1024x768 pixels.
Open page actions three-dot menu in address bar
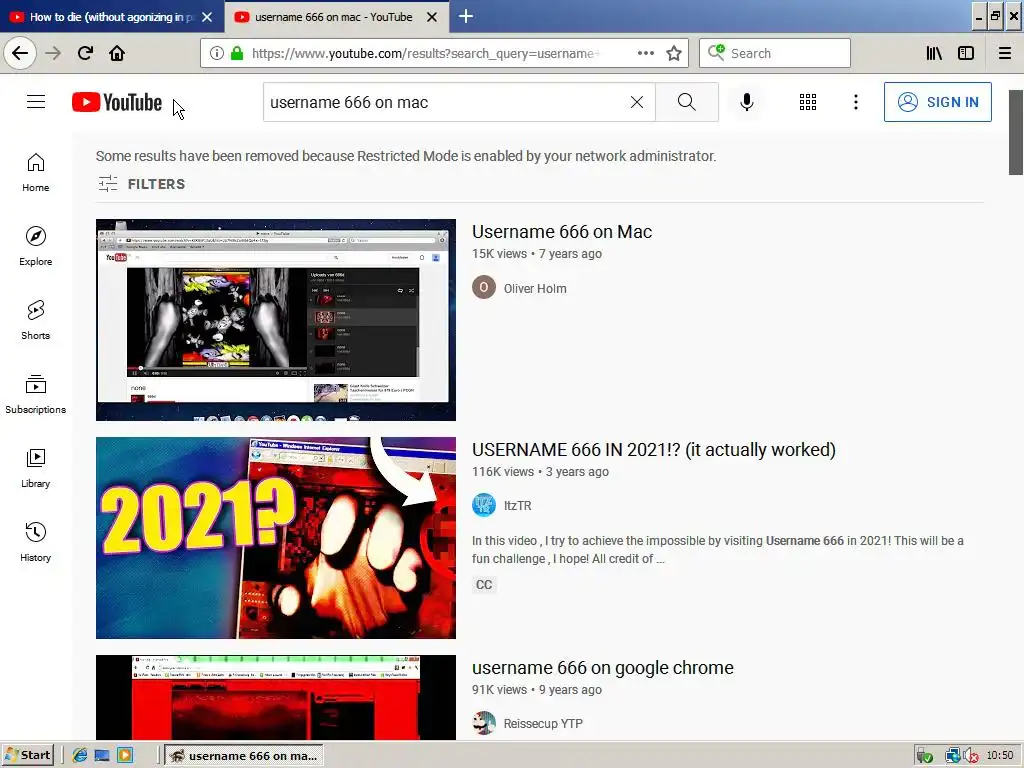(x=645, y=53)
